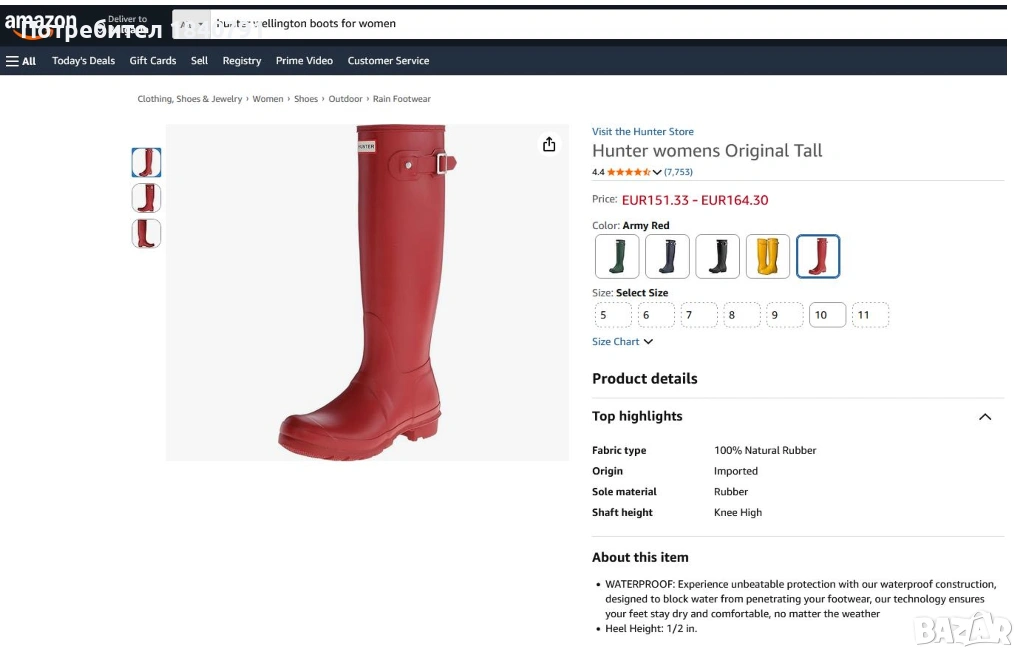Collapse the Top highlights section

click(985, 417)
